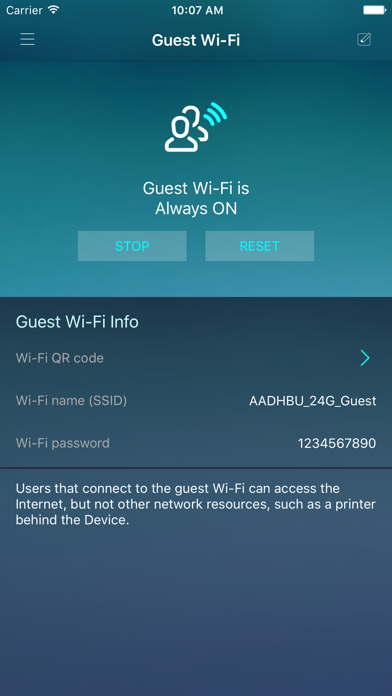Image resolution: width=392 pixels, height=696 pixels.
Task: Tap the Carrier label in status bar
Action: (25, 10)
